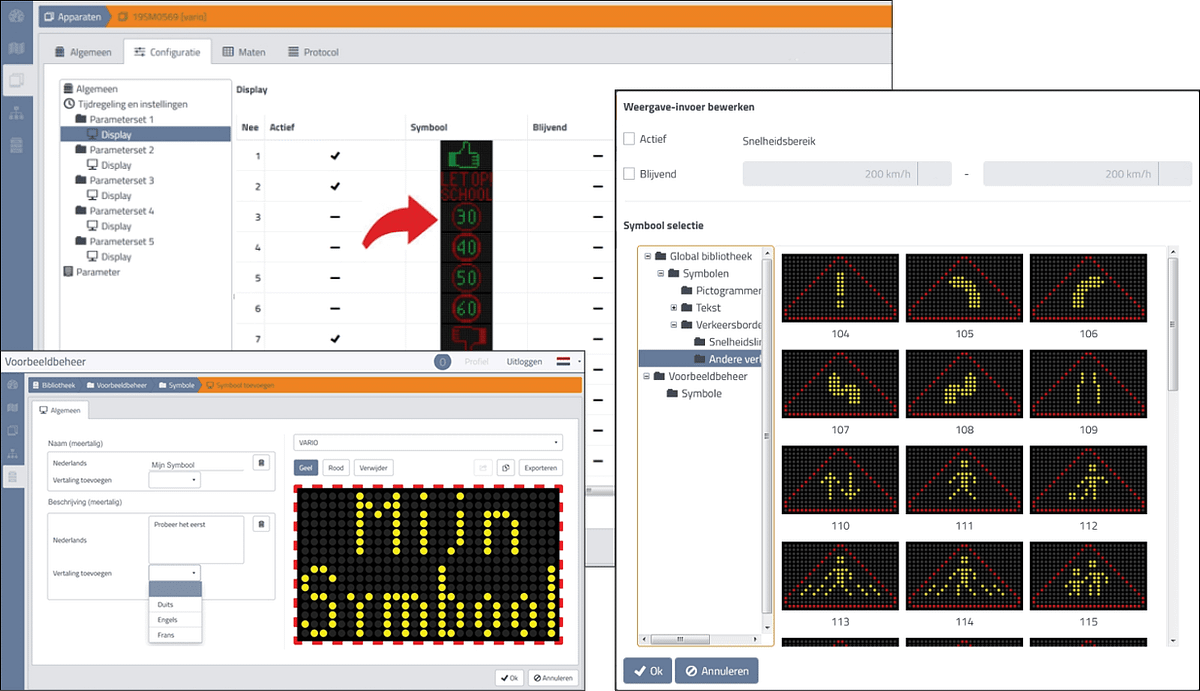Open the VARIO device type dropdown

(428, 442)
